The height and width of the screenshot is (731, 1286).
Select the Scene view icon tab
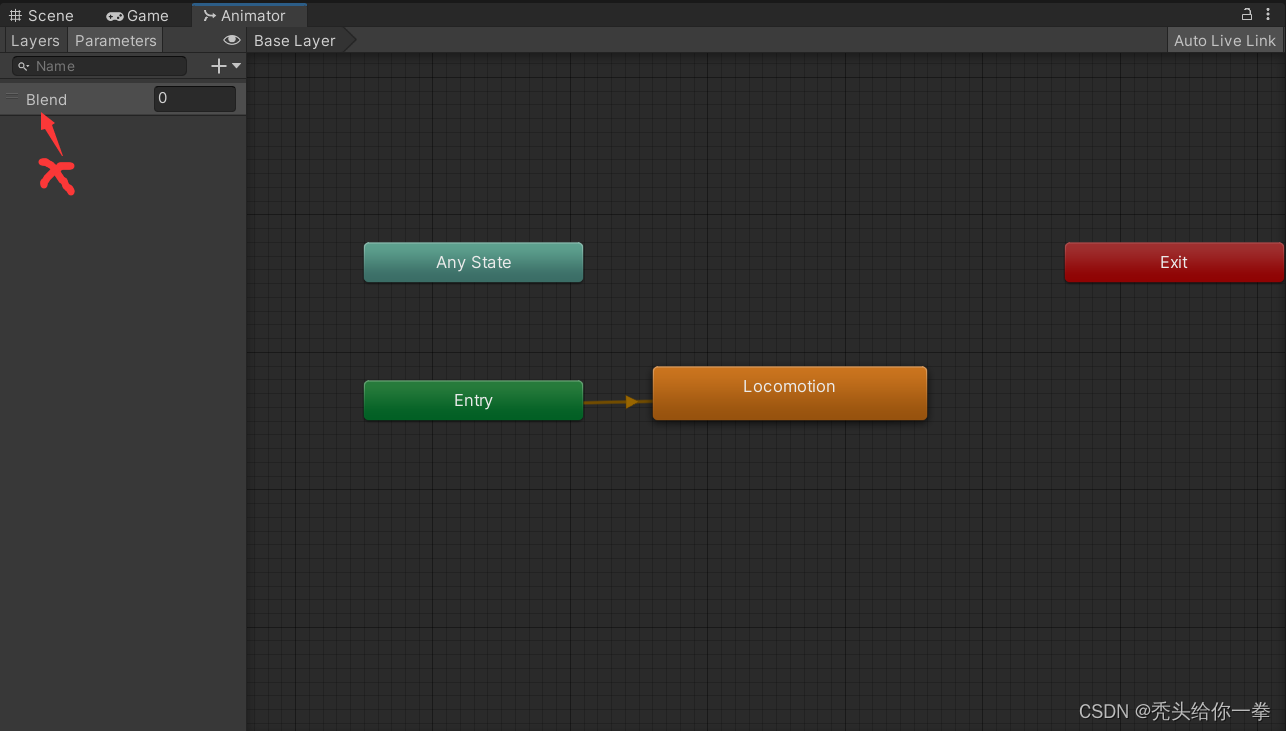[x=16, y=15]
